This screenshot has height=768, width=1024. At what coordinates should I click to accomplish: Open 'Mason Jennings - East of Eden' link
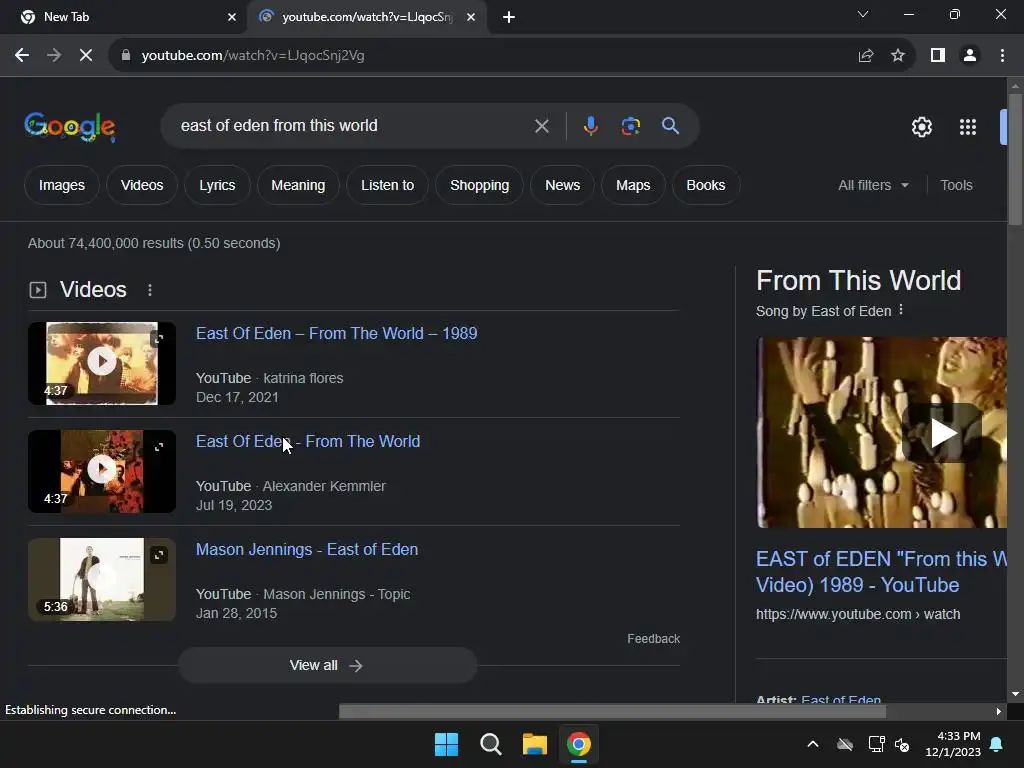(307, 549)
